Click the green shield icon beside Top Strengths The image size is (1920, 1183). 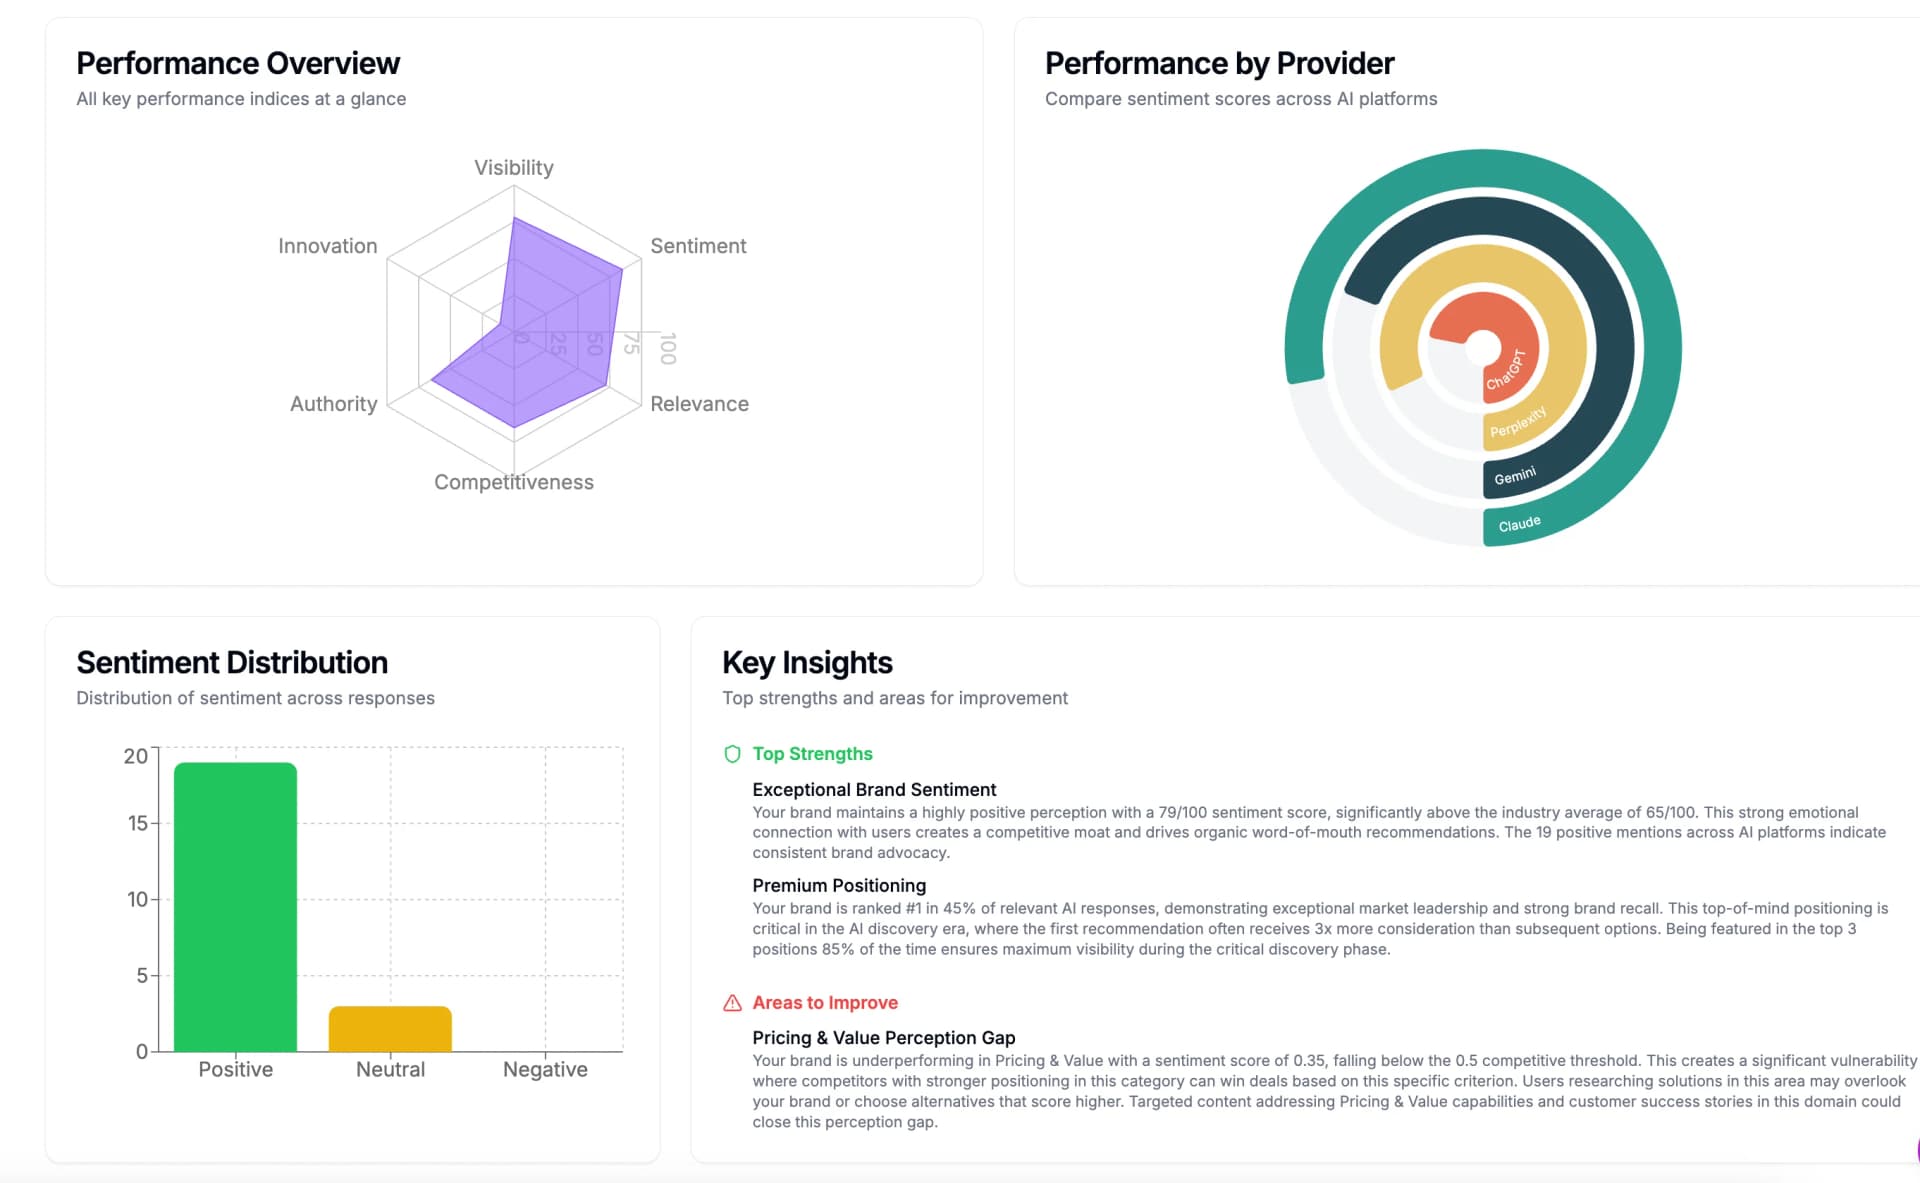coord(731,753)
